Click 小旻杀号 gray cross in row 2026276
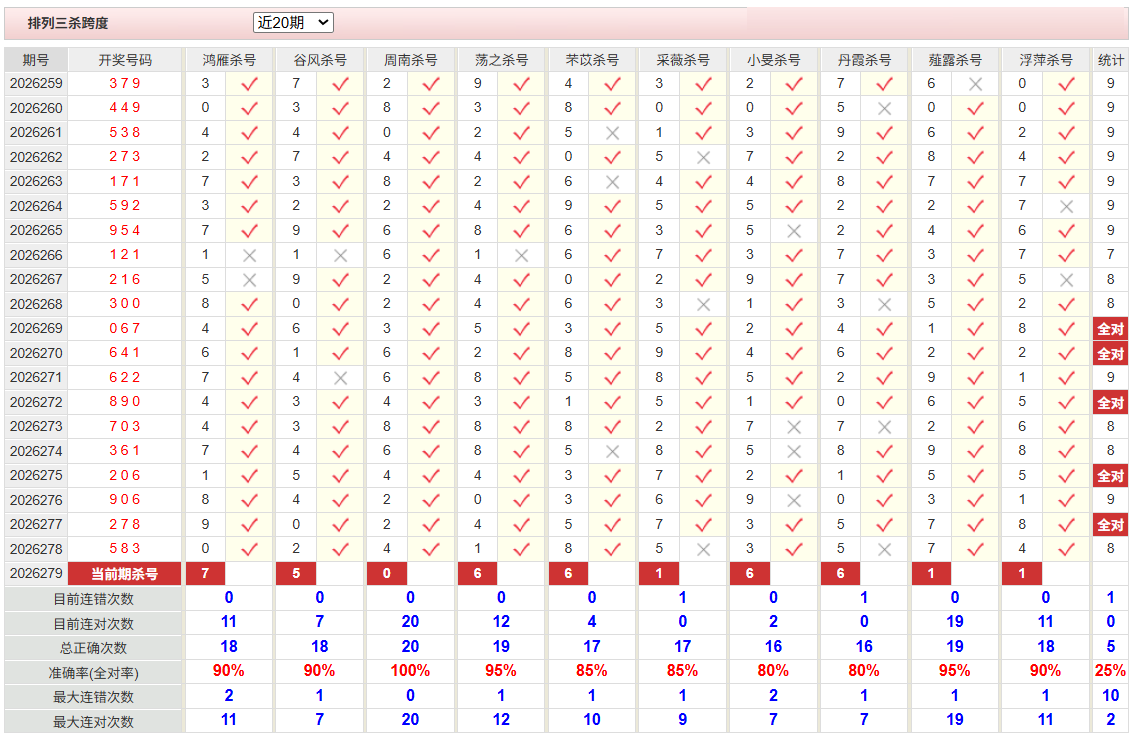Image resolution: width=1135 pixels, height=738 pixels. [x=793, y=500]
